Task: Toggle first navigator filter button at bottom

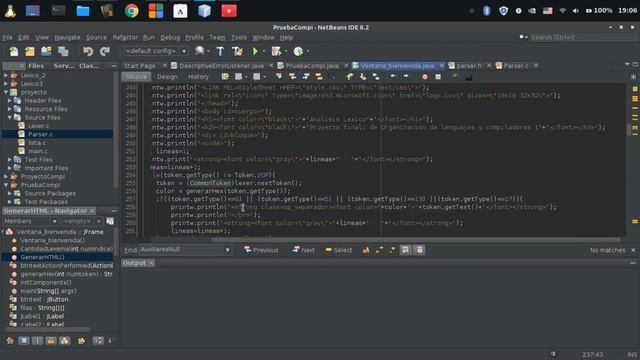Action: click(x=10, y=340)
